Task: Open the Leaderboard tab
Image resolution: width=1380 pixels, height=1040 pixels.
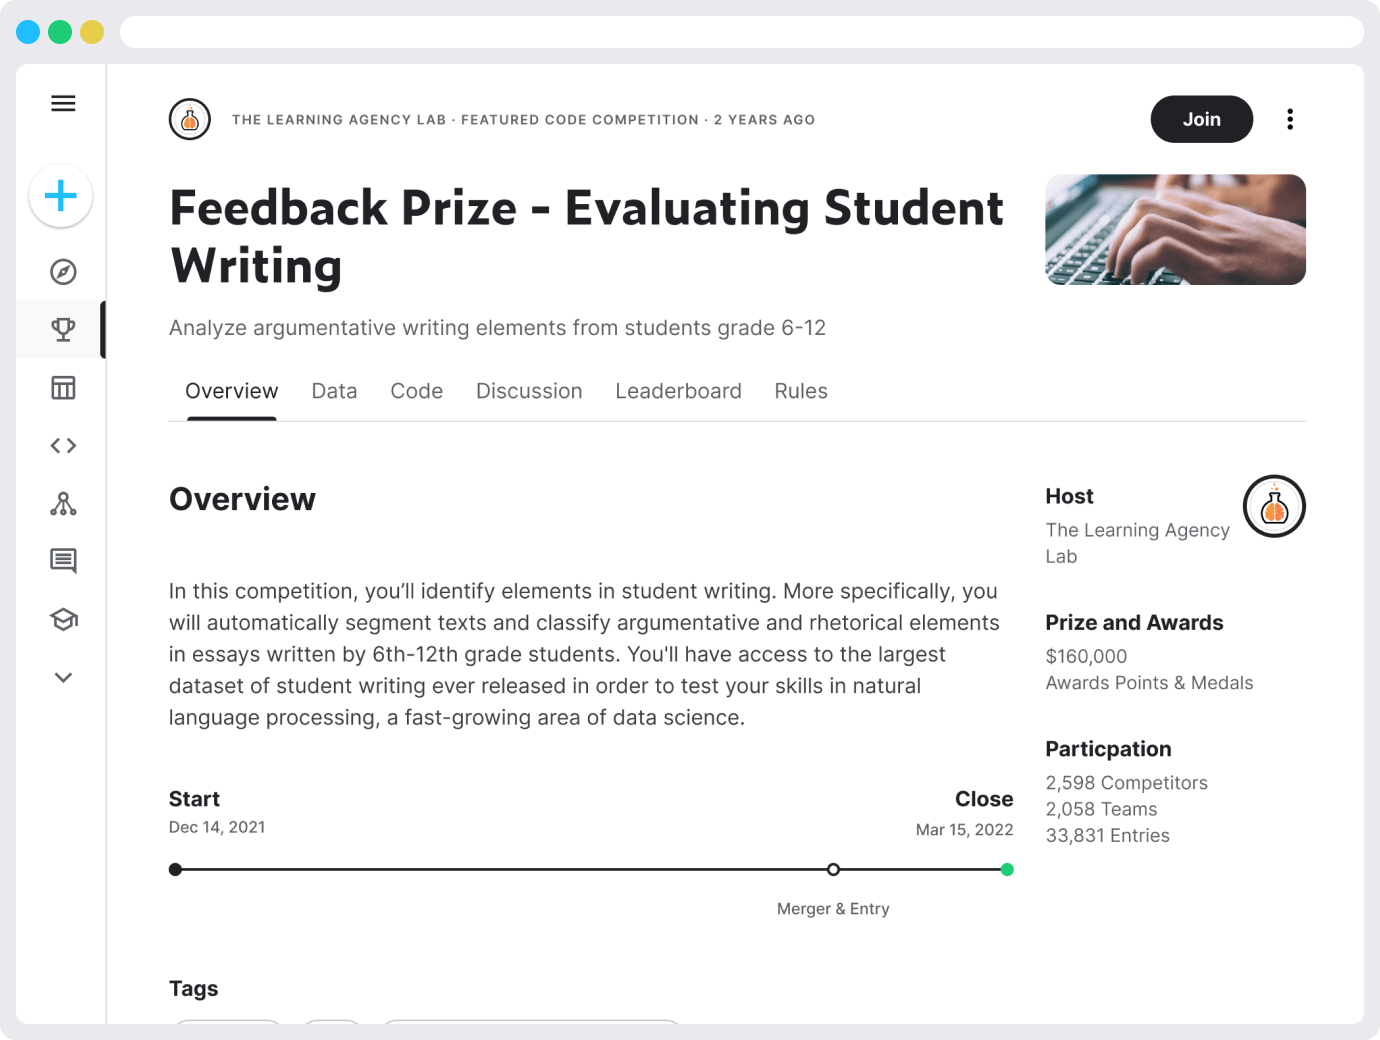Action: (x=678, y=391)
